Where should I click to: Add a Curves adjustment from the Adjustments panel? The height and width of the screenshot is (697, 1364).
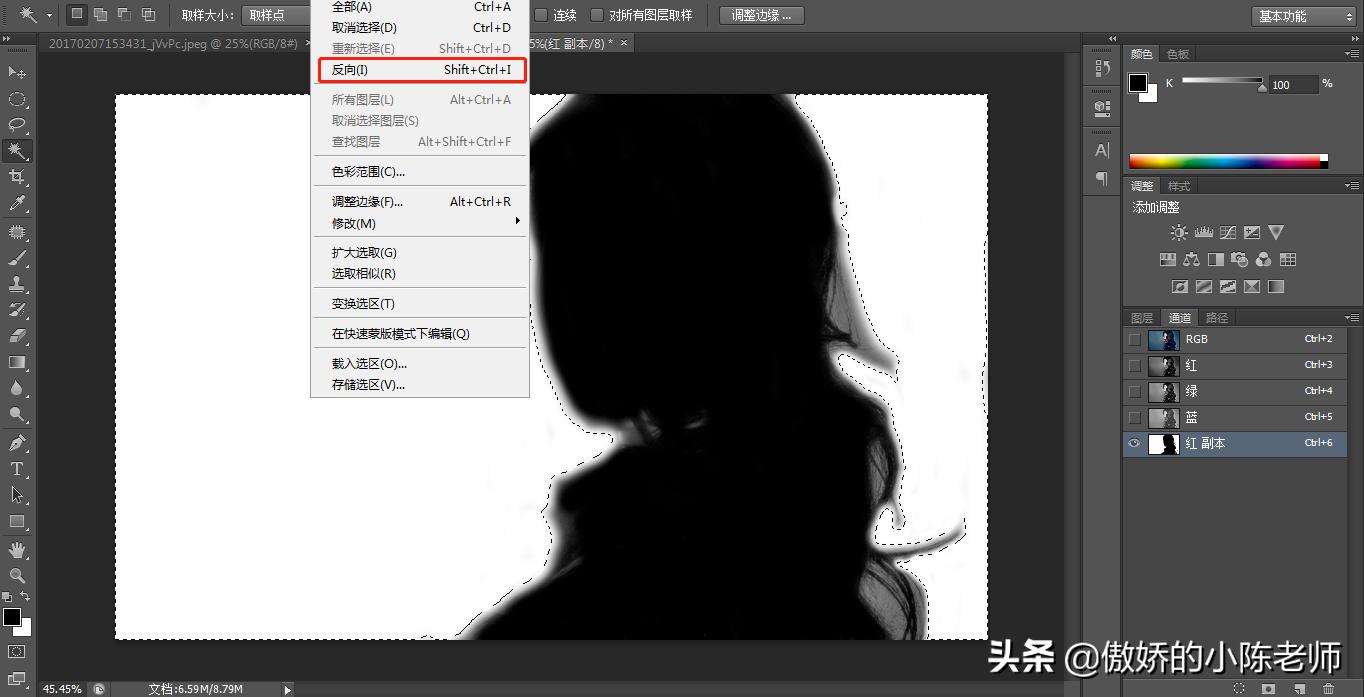click(x=1228, y=231)
